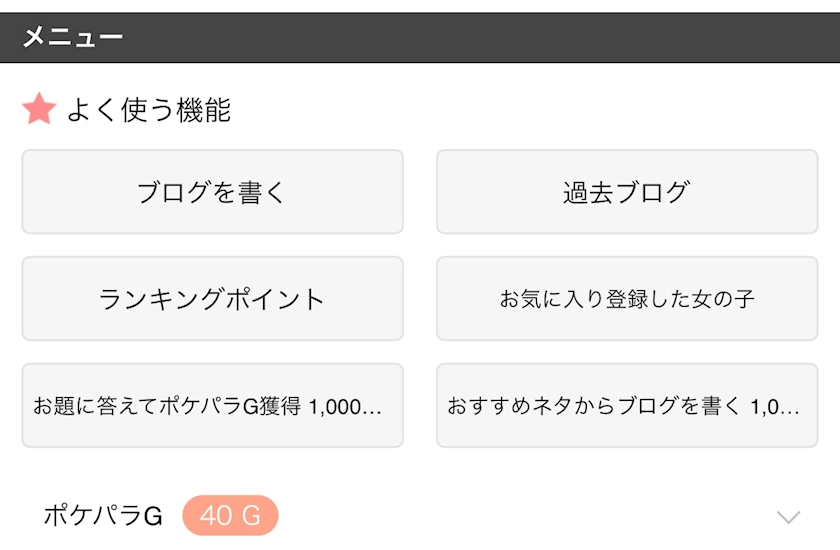Click the メニュー header title
Image resolution: width=840 pixels, height=550 pixels.
click(72, 38)
